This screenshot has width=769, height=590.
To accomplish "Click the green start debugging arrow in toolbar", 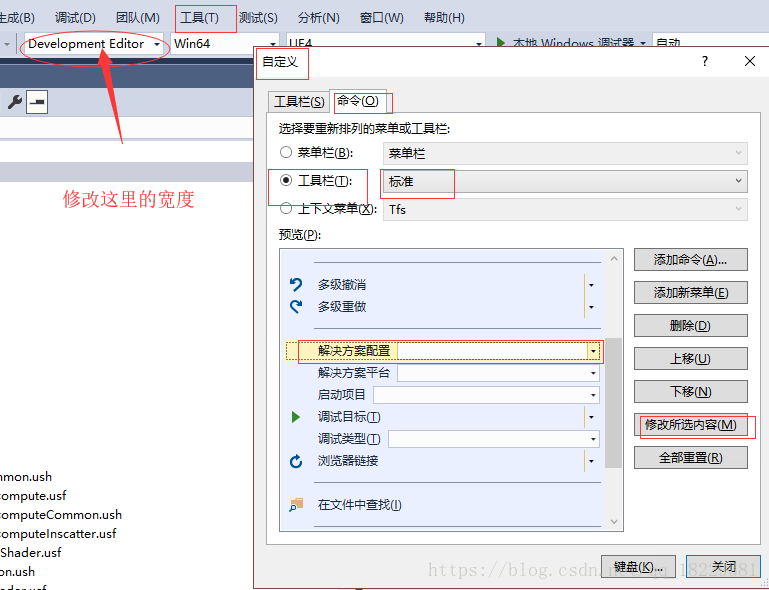I will tap(500, 43).
